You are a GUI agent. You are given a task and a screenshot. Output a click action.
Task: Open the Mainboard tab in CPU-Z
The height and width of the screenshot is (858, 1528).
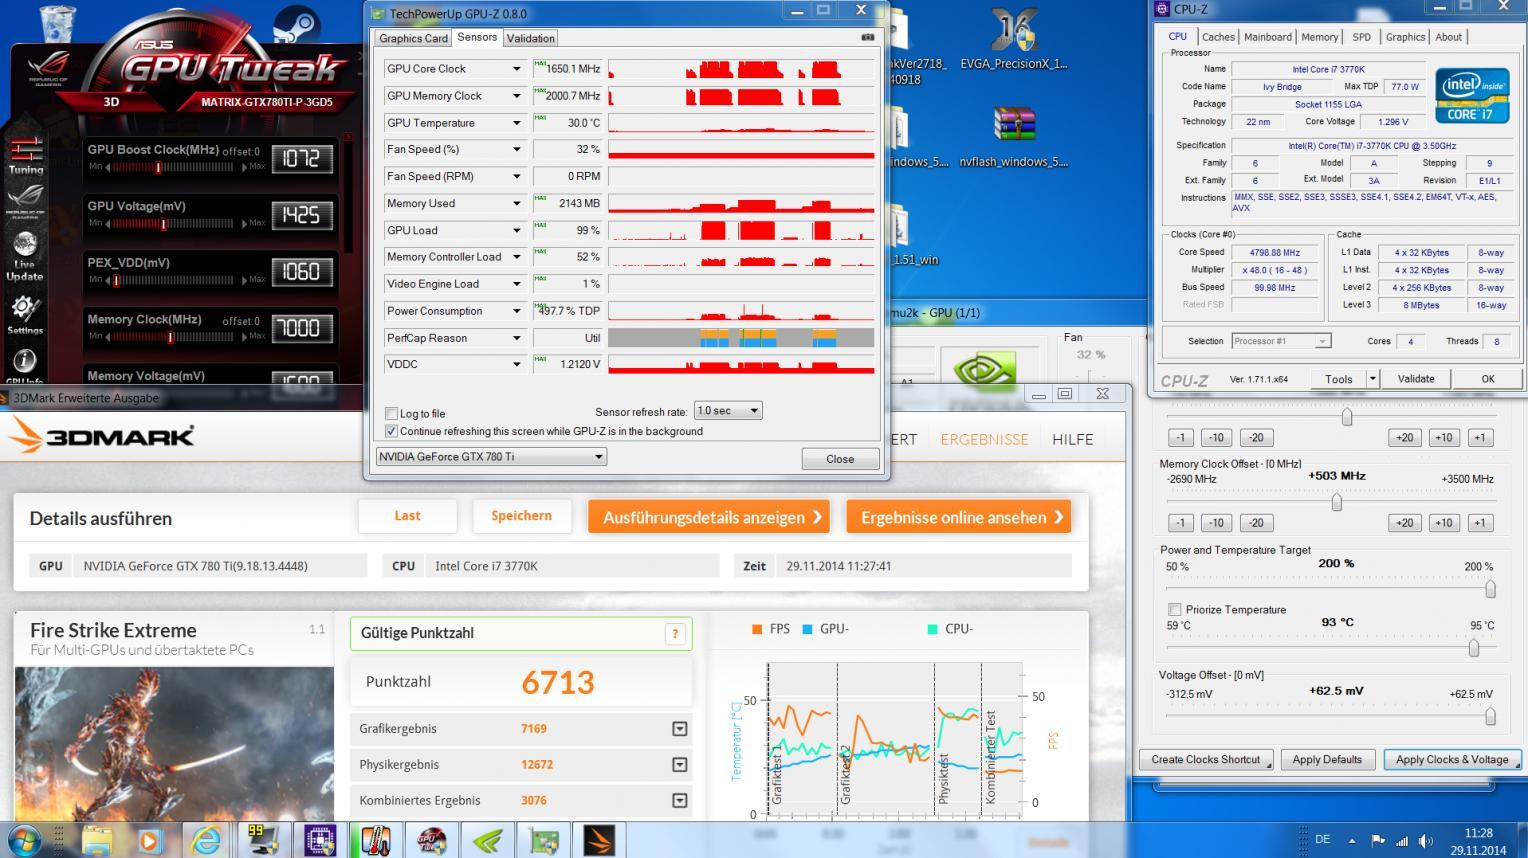1268,37
